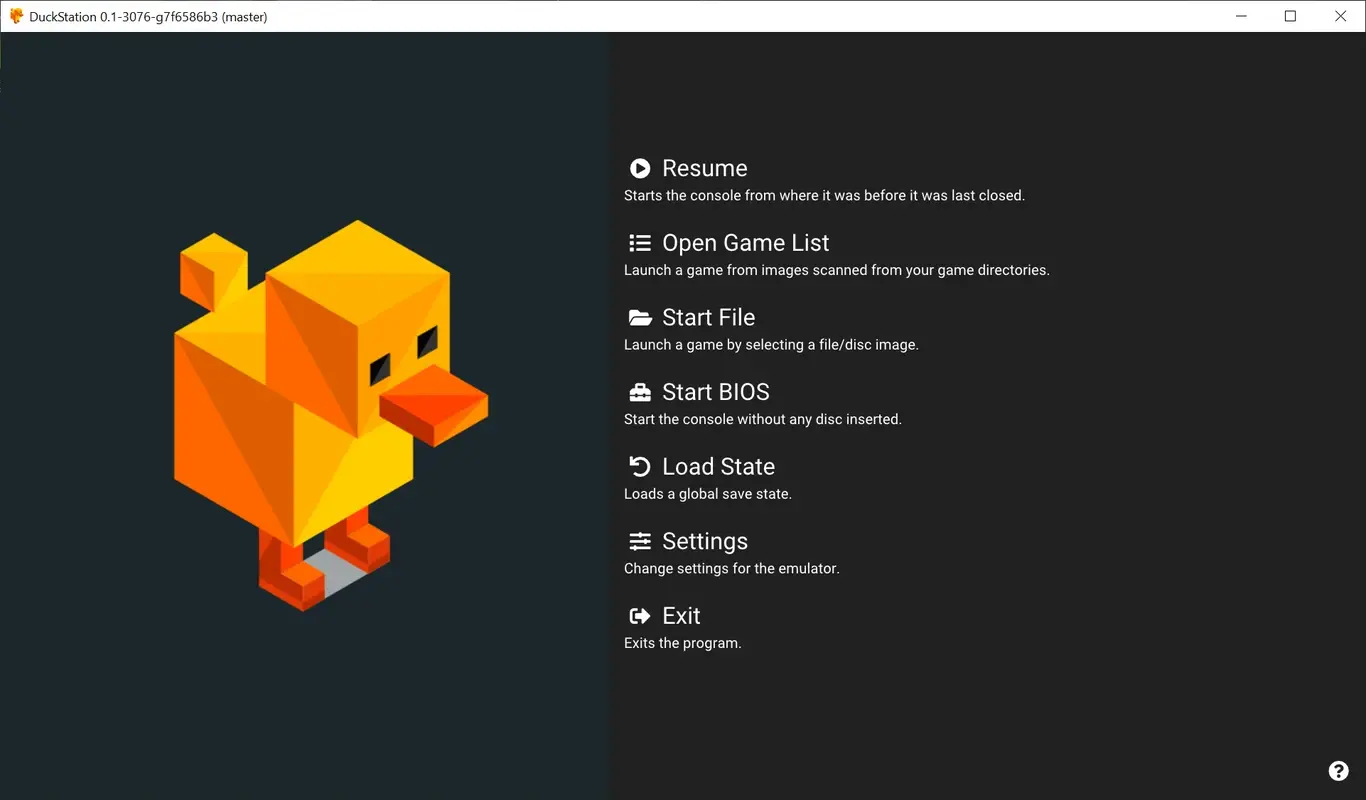Viewport: 1366px width, 800px height.
Task: Open Settings to change emulator options
Action: [x=705, y=541]
